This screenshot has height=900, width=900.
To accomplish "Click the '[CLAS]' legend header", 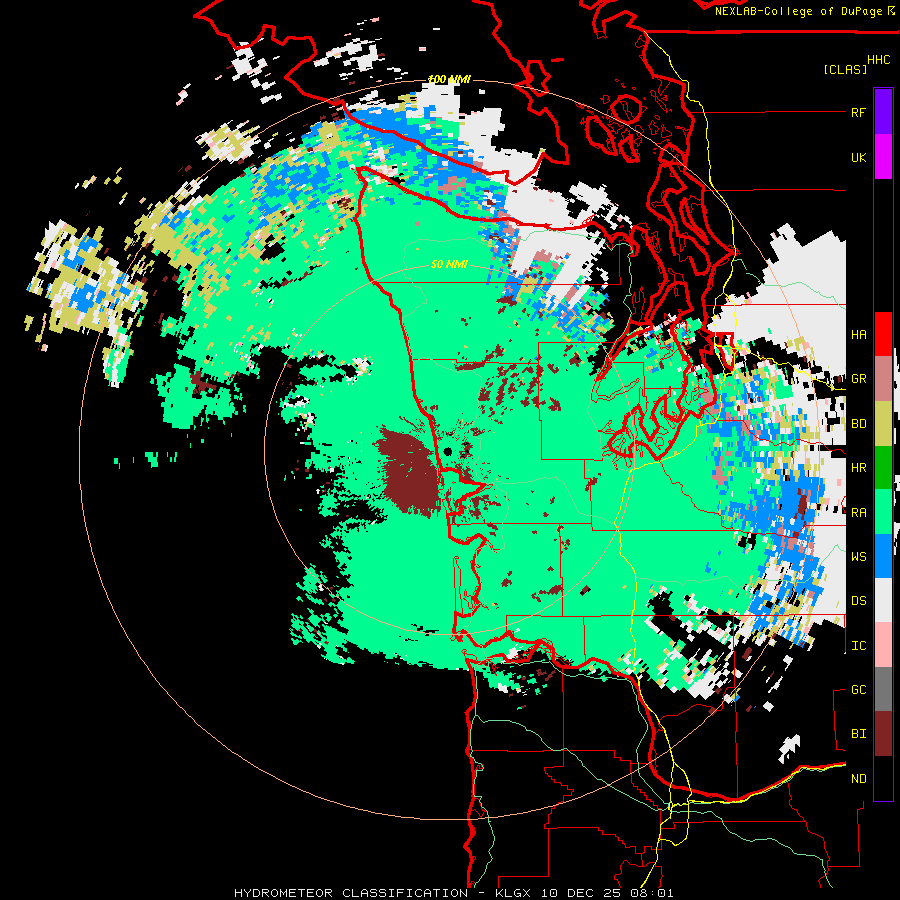I will coord(845,69).
